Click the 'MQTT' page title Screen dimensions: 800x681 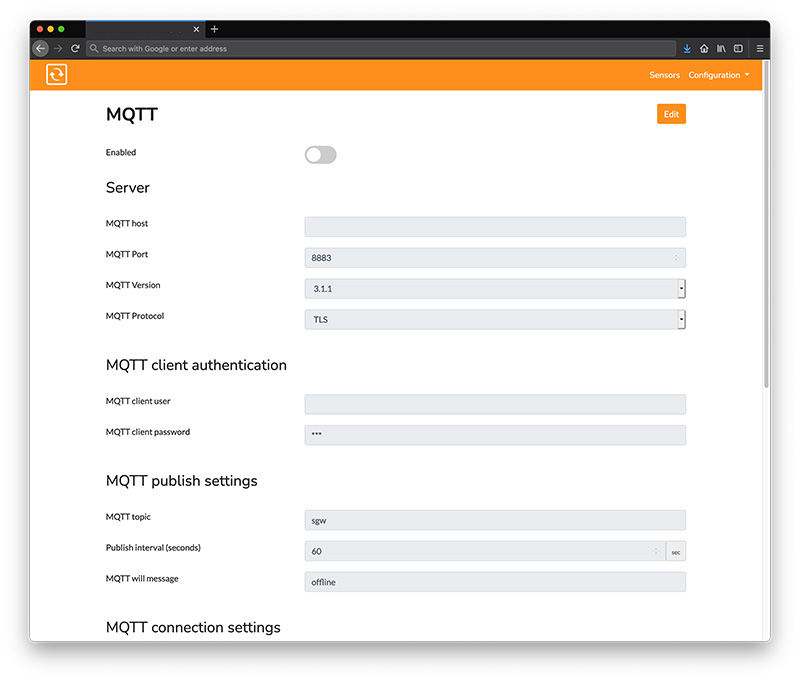pos(132,114)
